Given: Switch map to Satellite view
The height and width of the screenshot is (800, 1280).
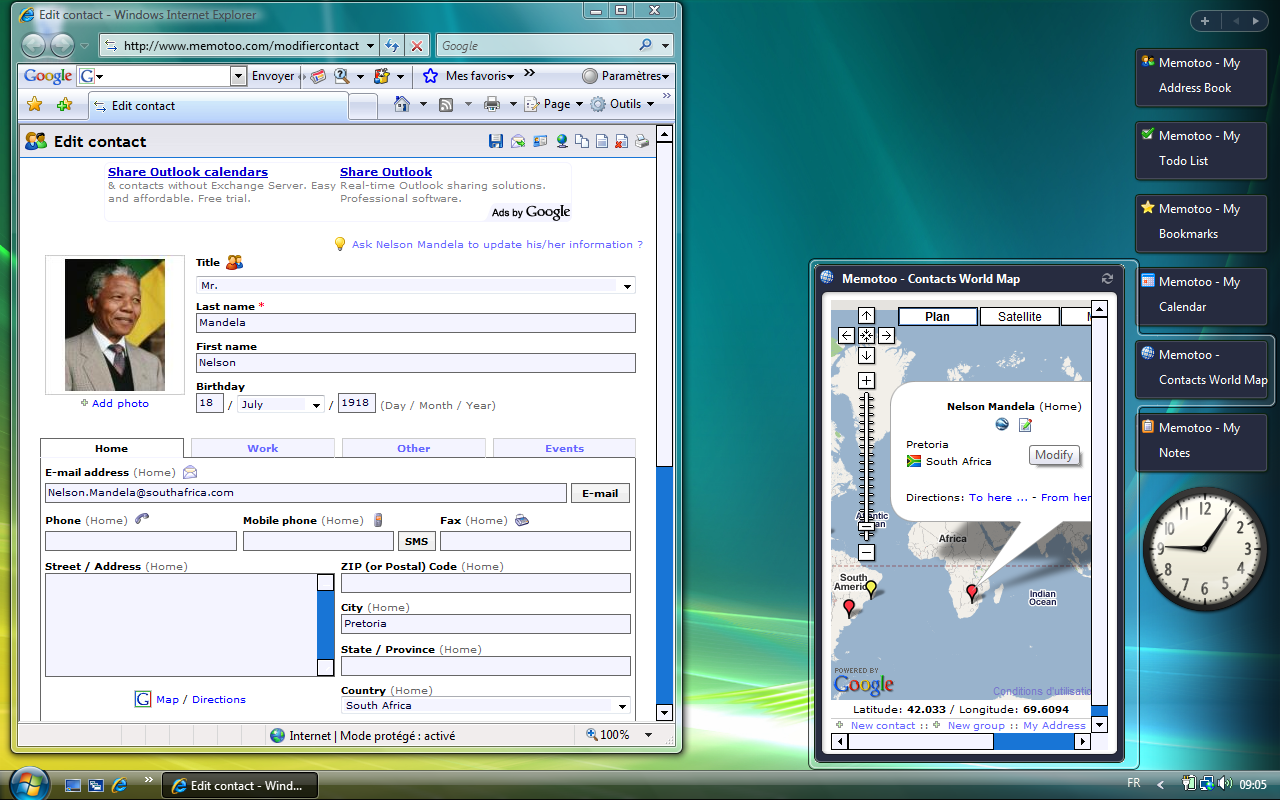Looking at the screenshot, I should pos(1019,317).
